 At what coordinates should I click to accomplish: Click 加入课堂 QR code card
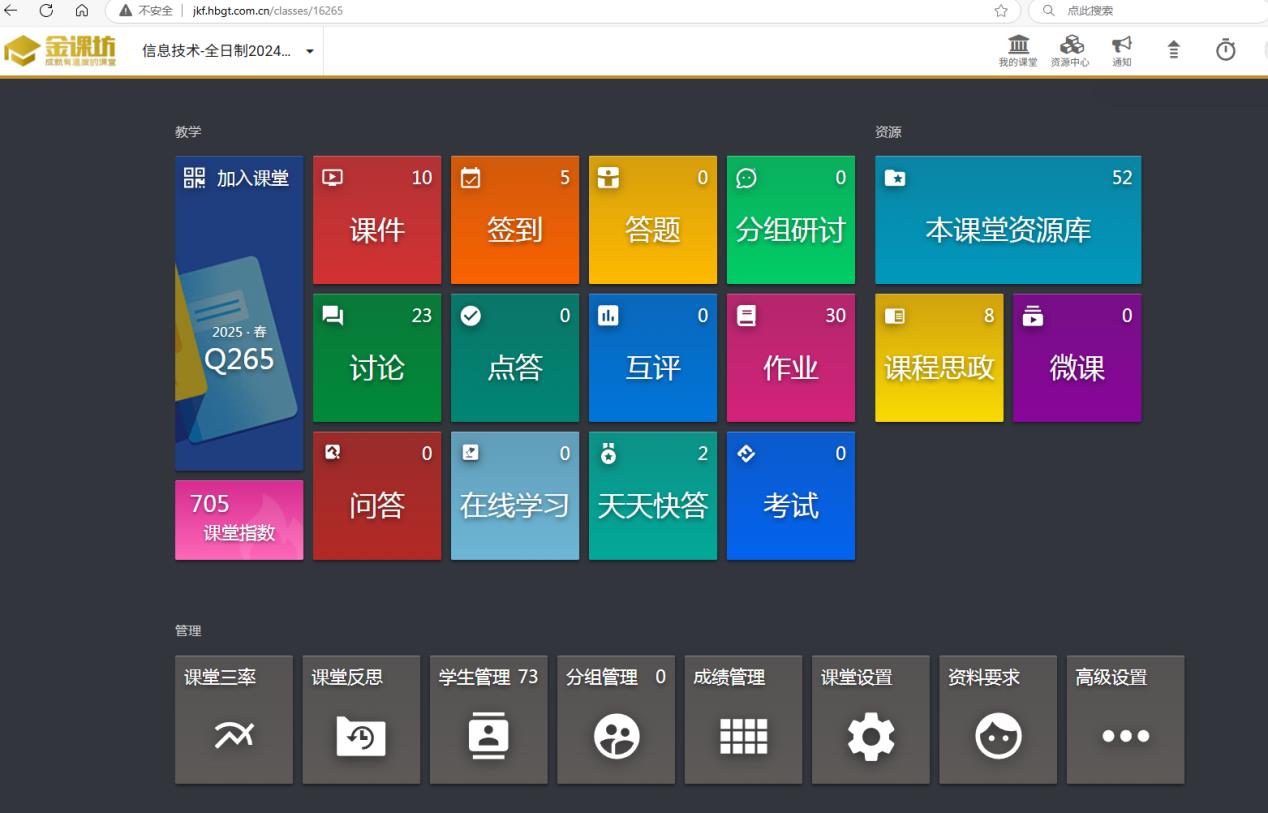[x=239, y=312]
